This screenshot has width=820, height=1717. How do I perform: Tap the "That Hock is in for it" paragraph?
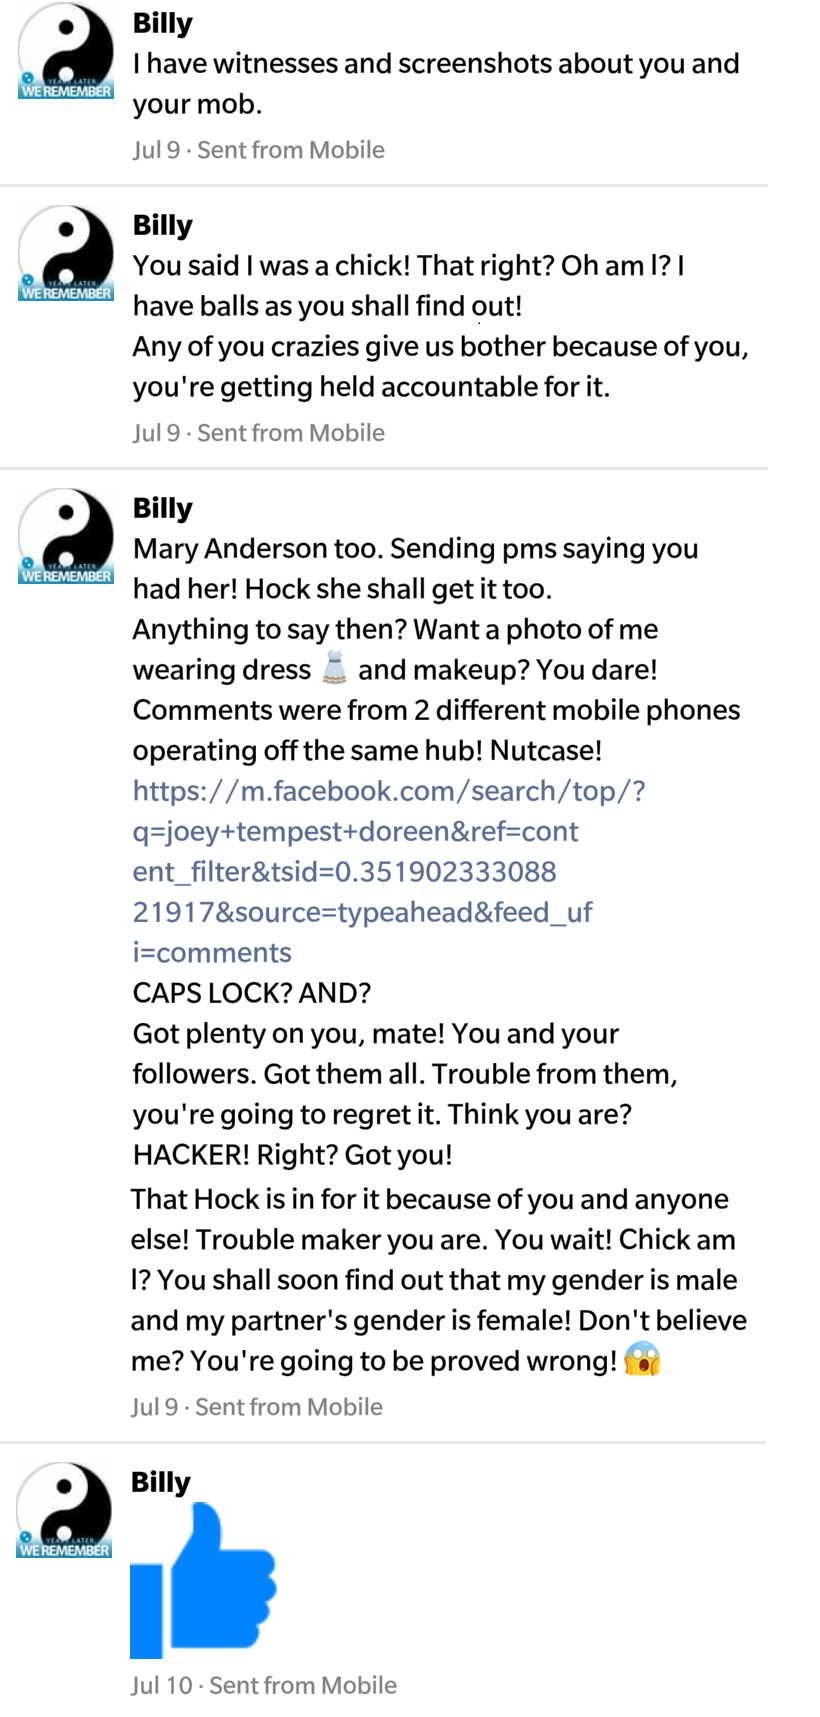[438, 1280]
